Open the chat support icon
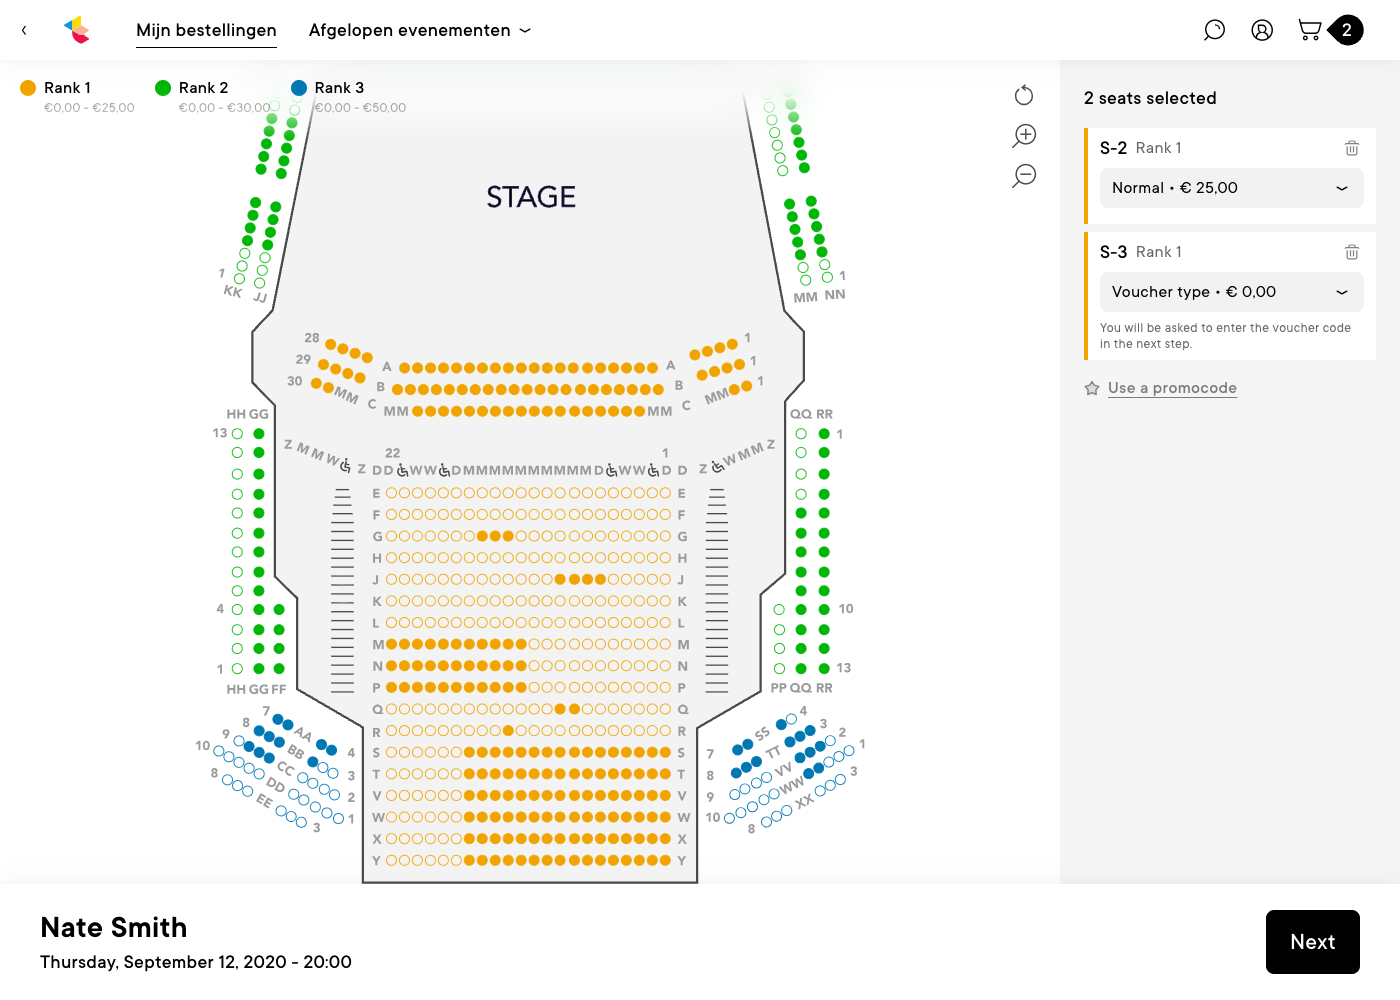This screenshot has height=1000, width=1400. click(1214, 30)
